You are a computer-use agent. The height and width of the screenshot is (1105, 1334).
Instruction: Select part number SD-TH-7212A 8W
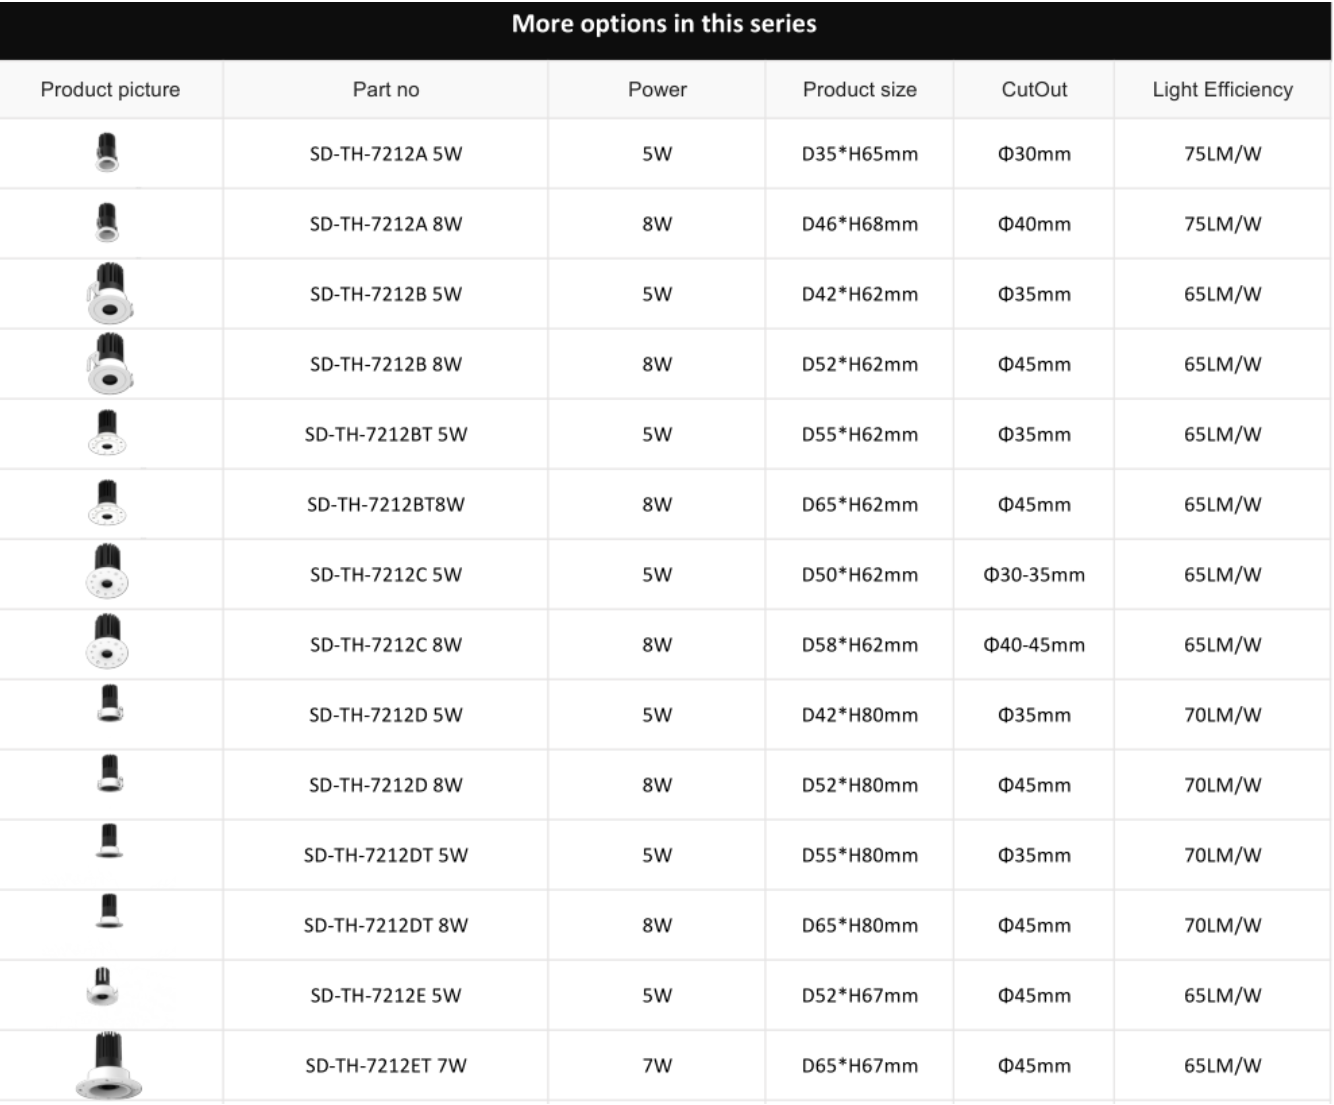[x=386, y=224]
